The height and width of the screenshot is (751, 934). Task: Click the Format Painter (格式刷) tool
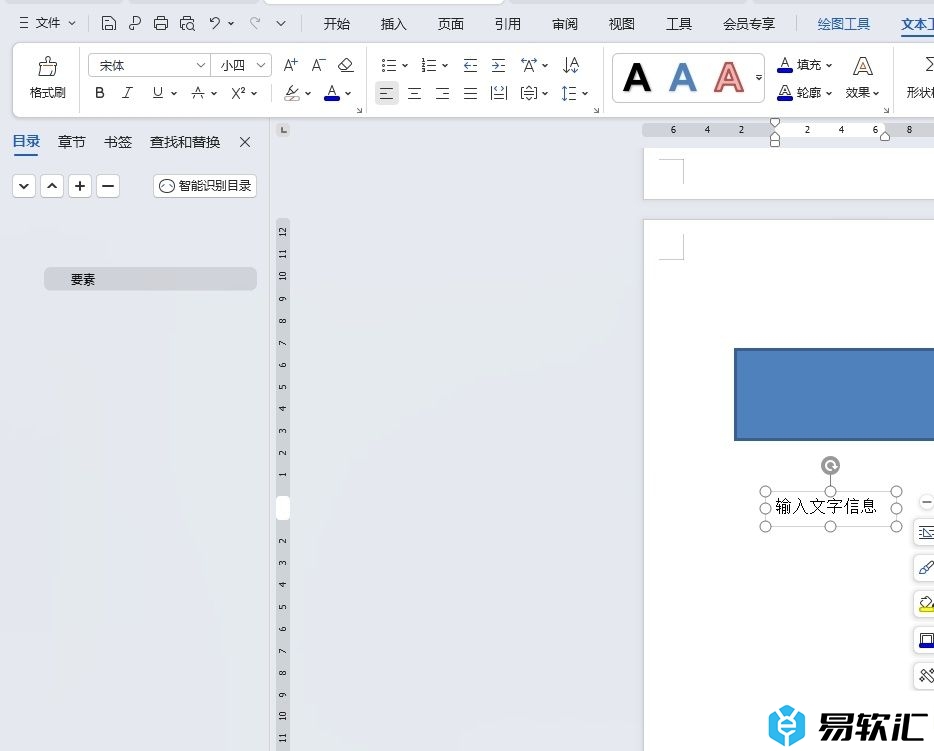(47, 78)
